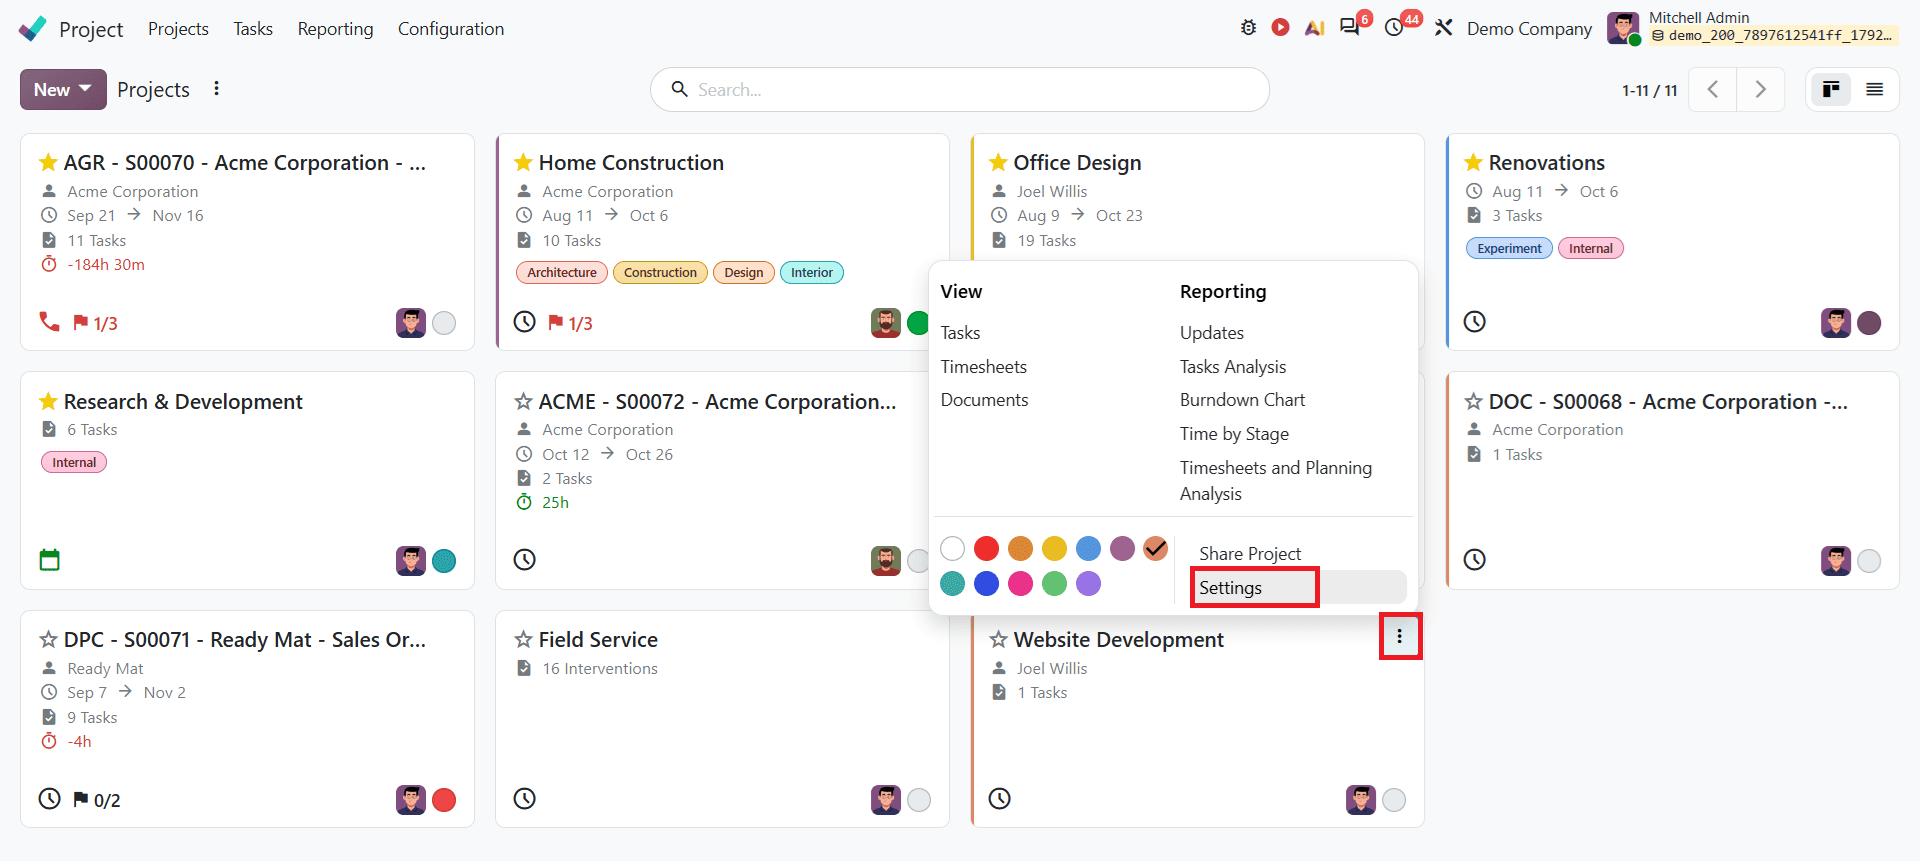Pick the pink color swatch
The height and width of the screenshot is (861, 1920).
pyautogui.click(x=1020, y=583)
